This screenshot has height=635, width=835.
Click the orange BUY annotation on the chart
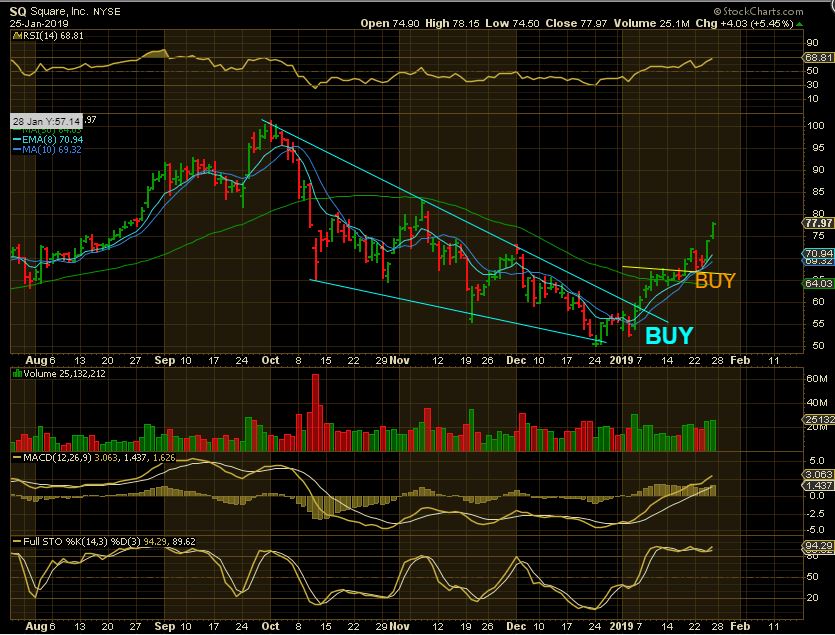(715, 281)
